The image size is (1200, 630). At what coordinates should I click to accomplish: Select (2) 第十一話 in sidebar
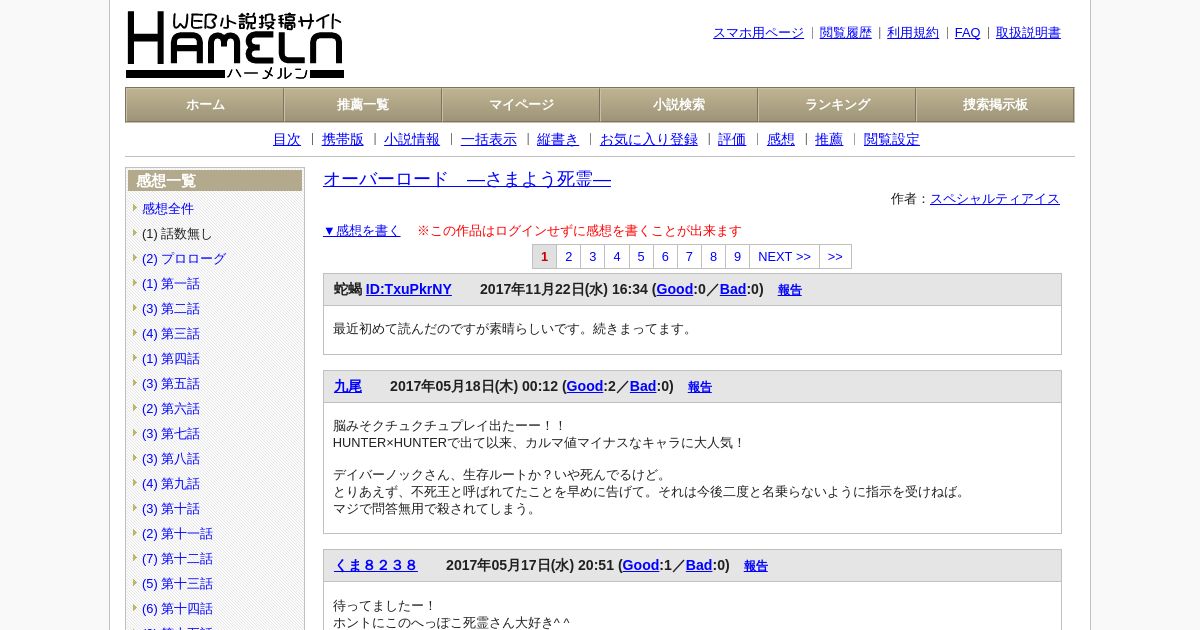point(177,534)
